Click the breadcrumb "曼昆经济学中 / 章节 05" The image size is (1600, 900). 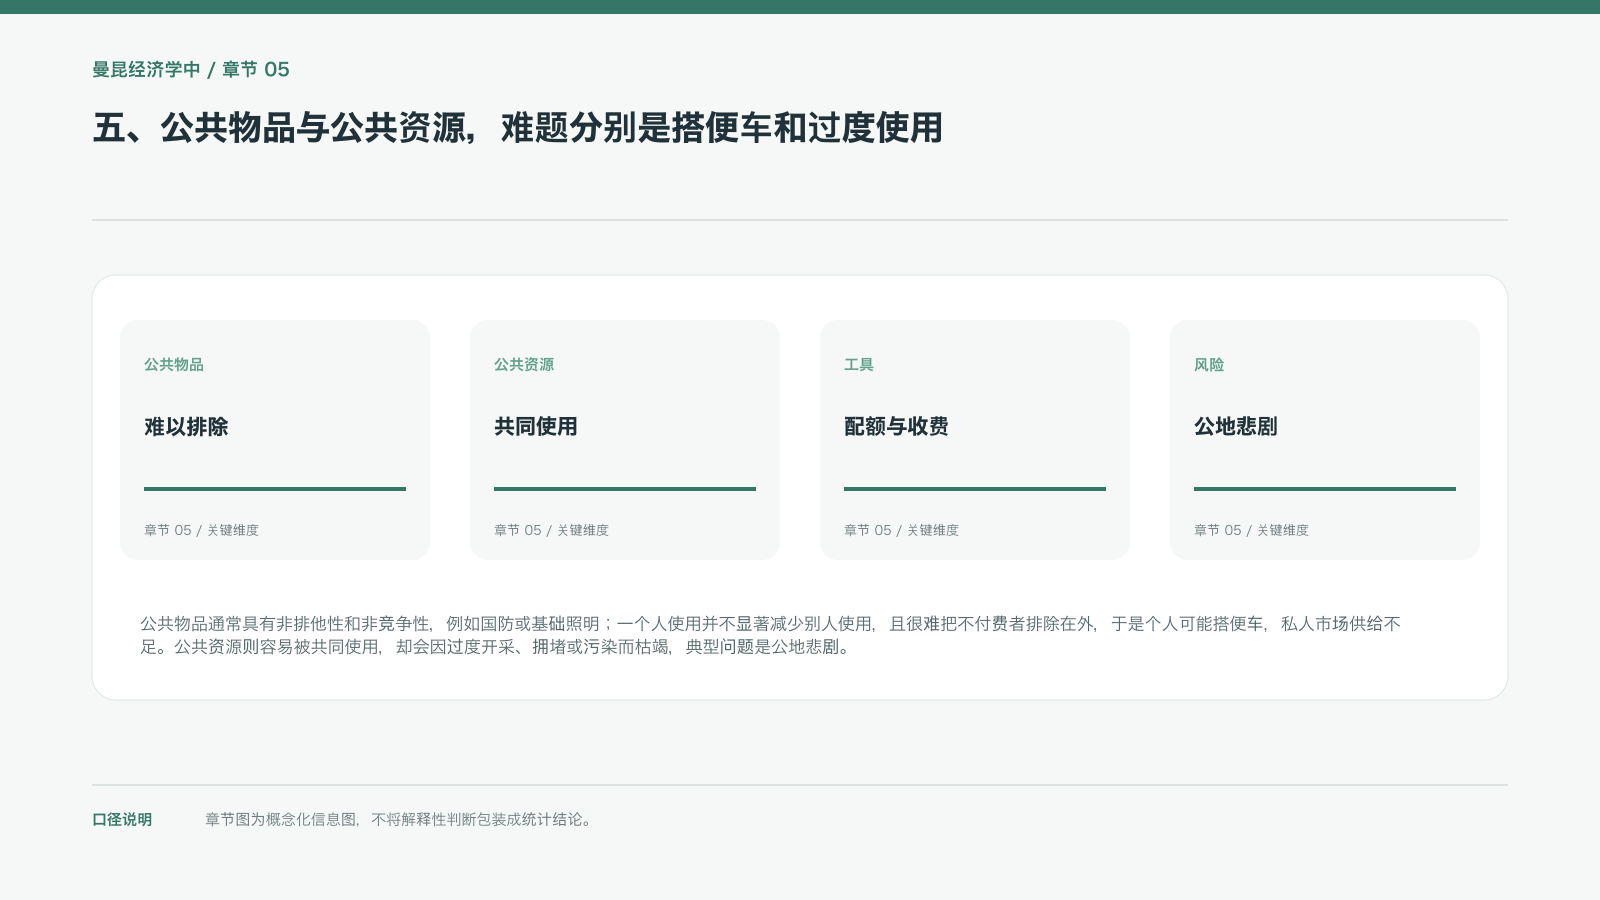tap(191, 70)
